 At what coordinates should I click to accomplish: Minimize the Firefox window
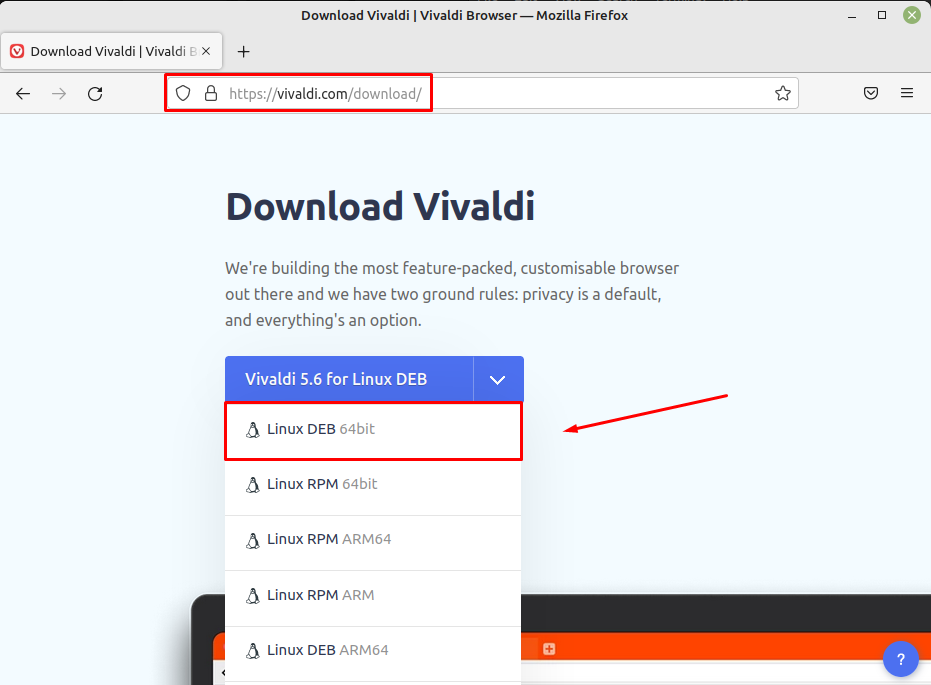tap(852, 15)
